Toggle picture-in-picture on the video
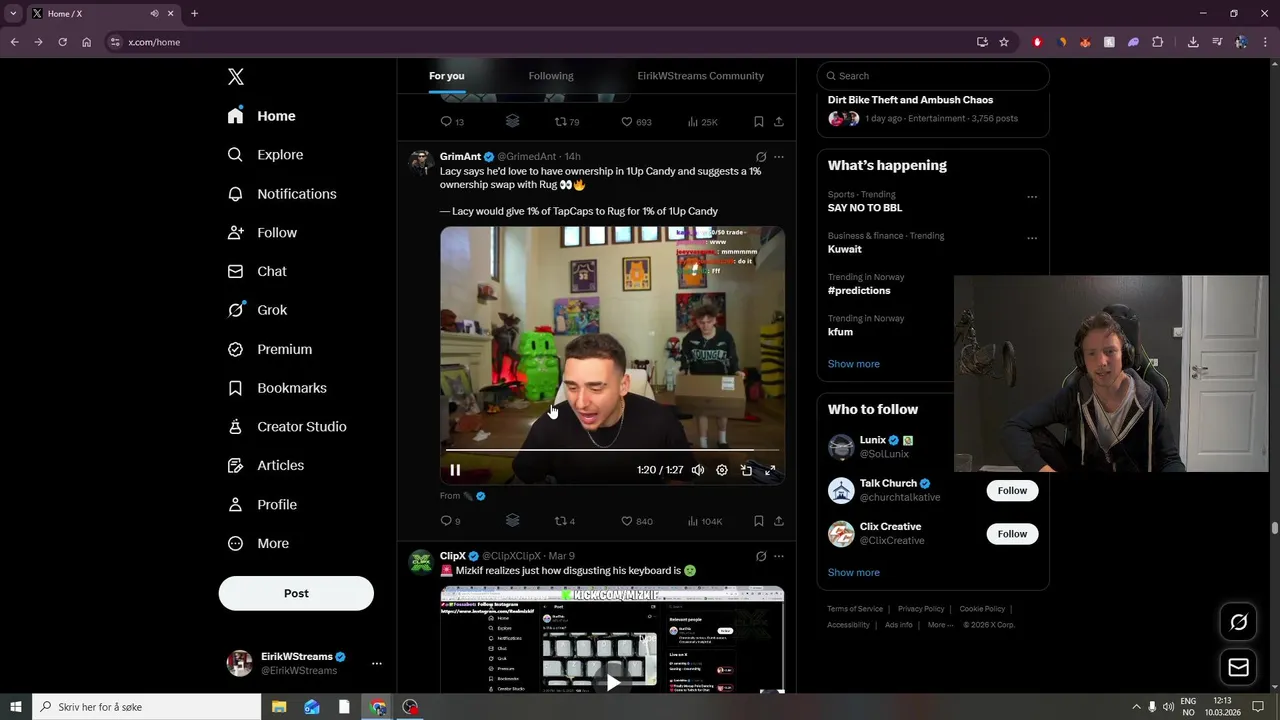Screen dimensions: 1280x720 pyautogui.click(x=746, y=470)
